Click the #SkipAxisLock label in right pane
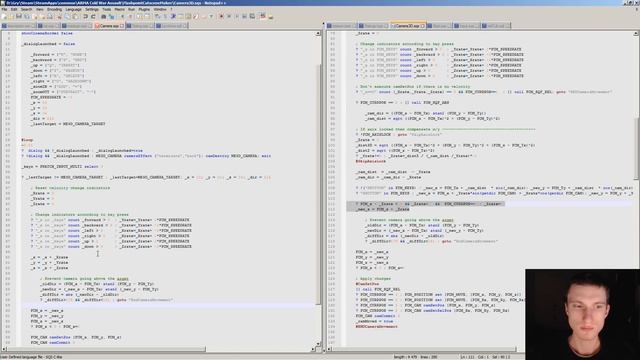 [x=371, y=161]
